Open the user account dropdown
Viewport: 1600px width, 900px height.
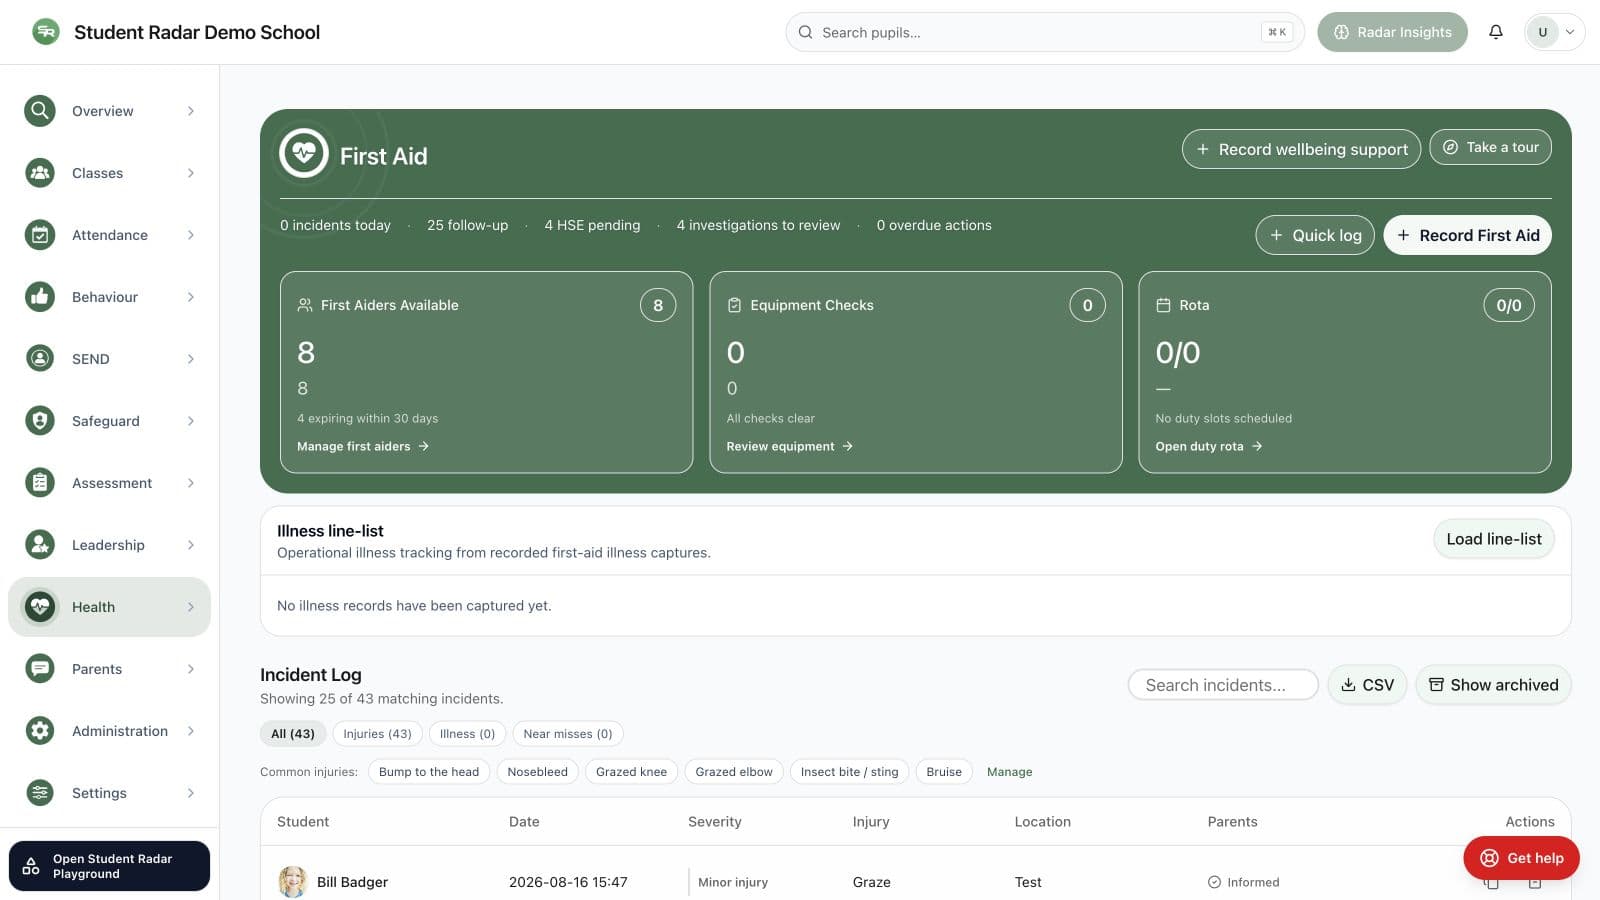tap(1554, 32)
